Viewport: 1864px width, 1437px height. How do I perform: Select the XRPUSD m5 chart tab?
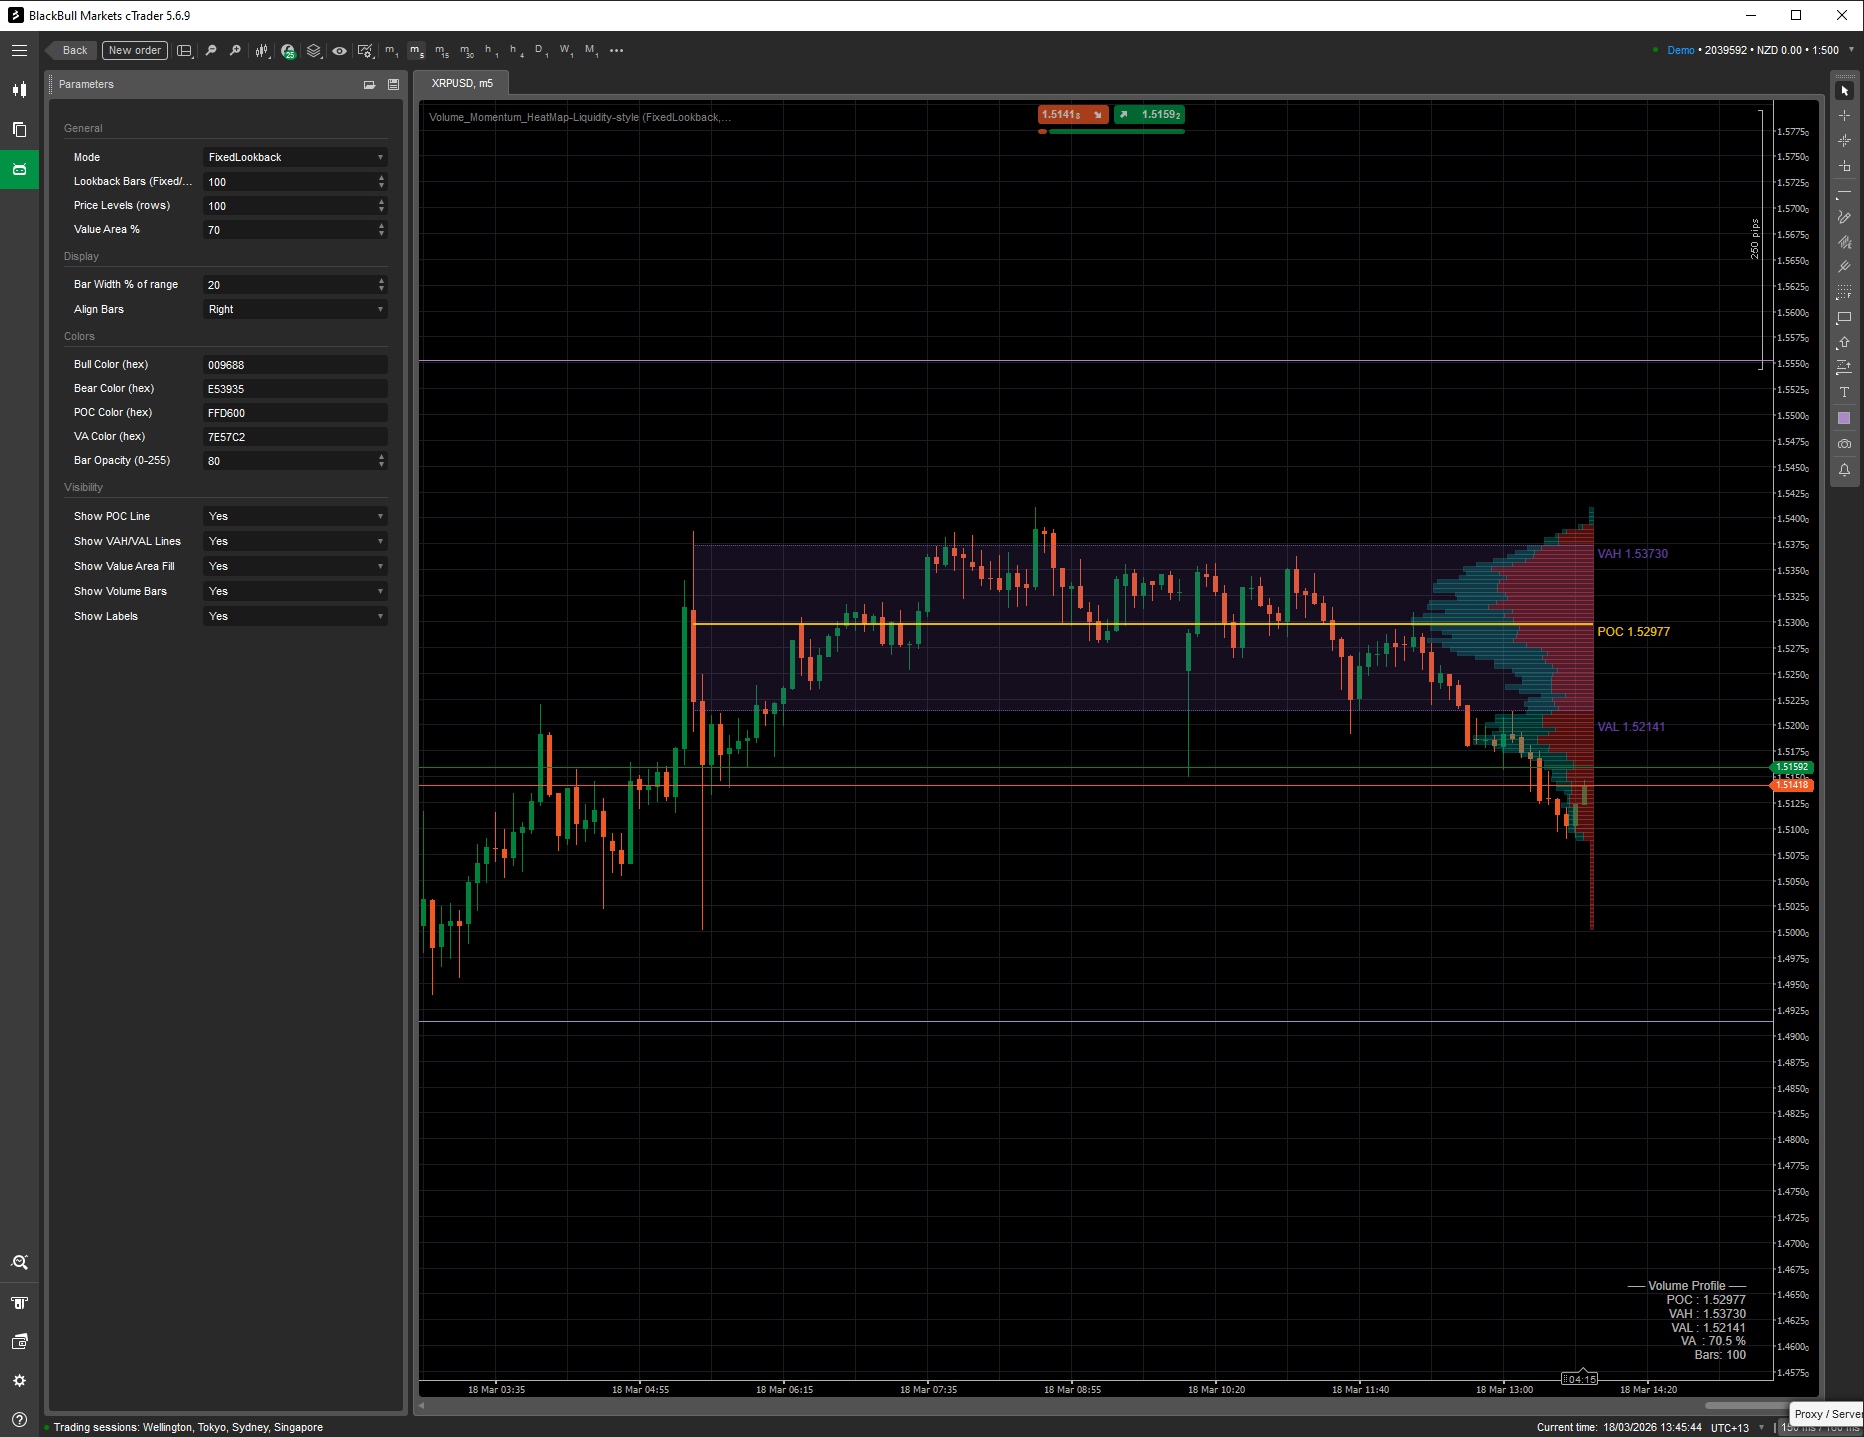(x=462, y=84)
